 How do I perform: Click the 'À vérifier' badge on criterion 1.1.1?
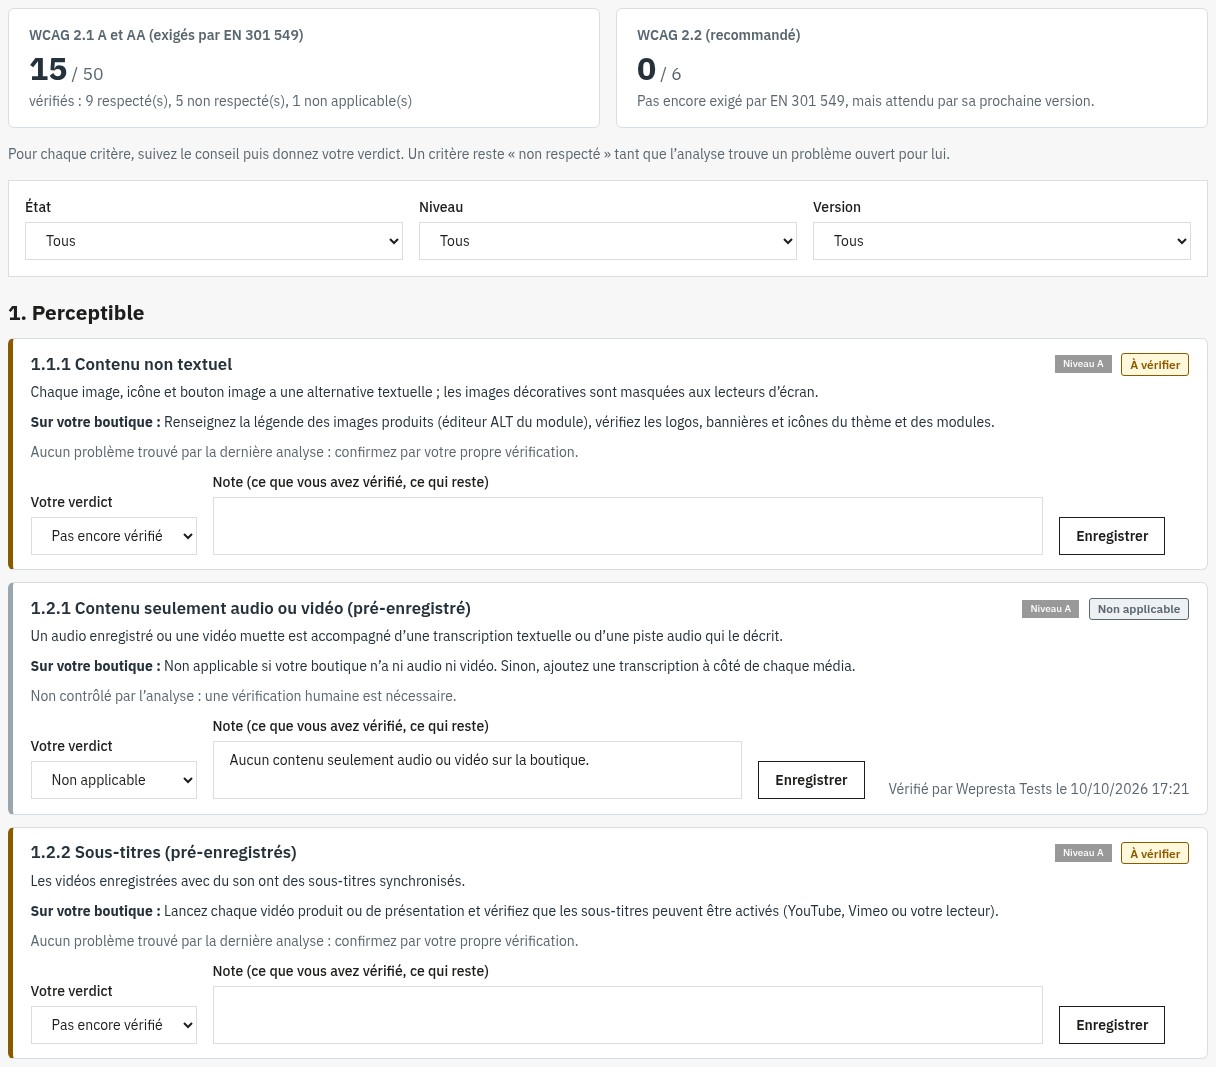[x=1155, y=365]
